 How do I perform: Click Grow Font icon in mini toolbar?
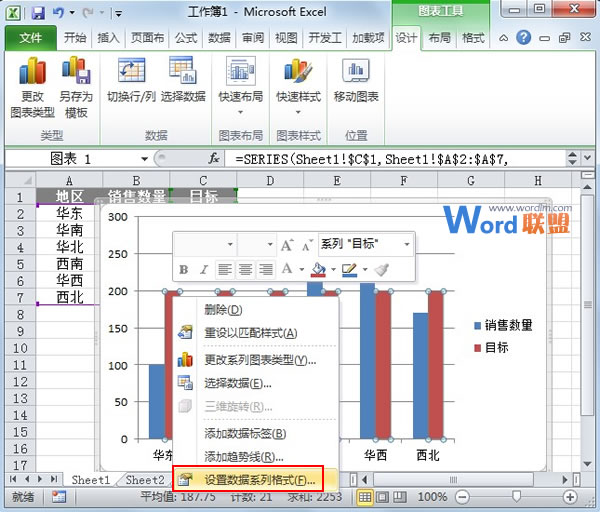[287, 245]
